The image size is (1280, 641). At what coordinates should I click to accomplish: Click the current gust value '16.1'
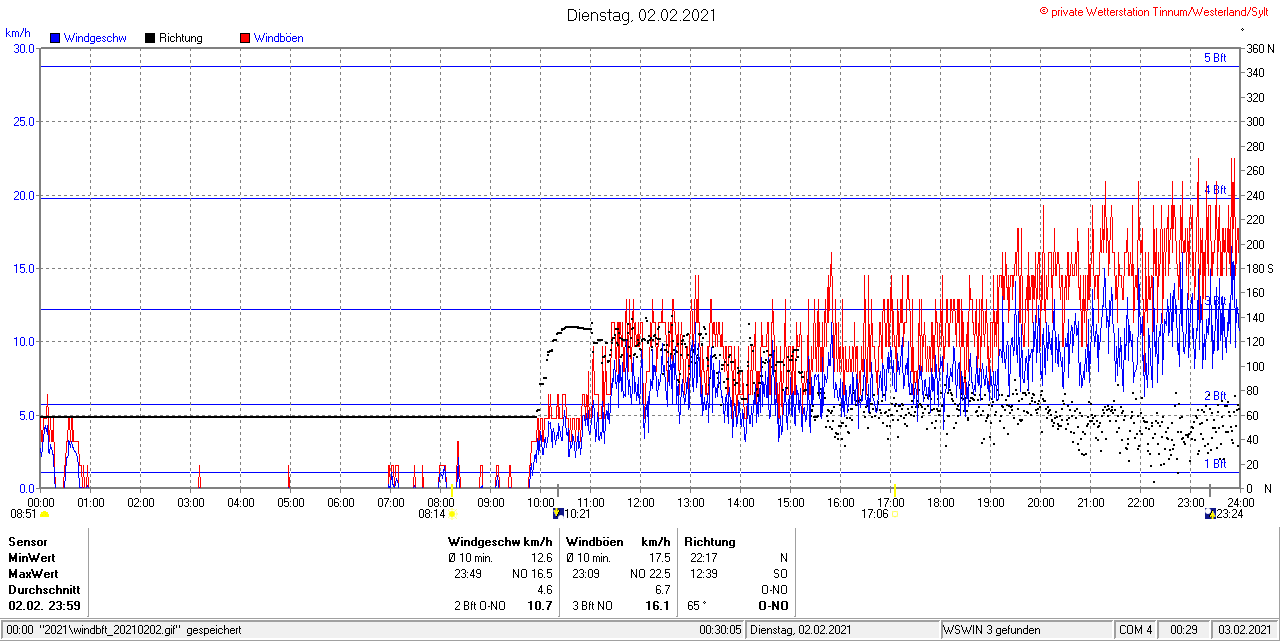coord(657,606)
